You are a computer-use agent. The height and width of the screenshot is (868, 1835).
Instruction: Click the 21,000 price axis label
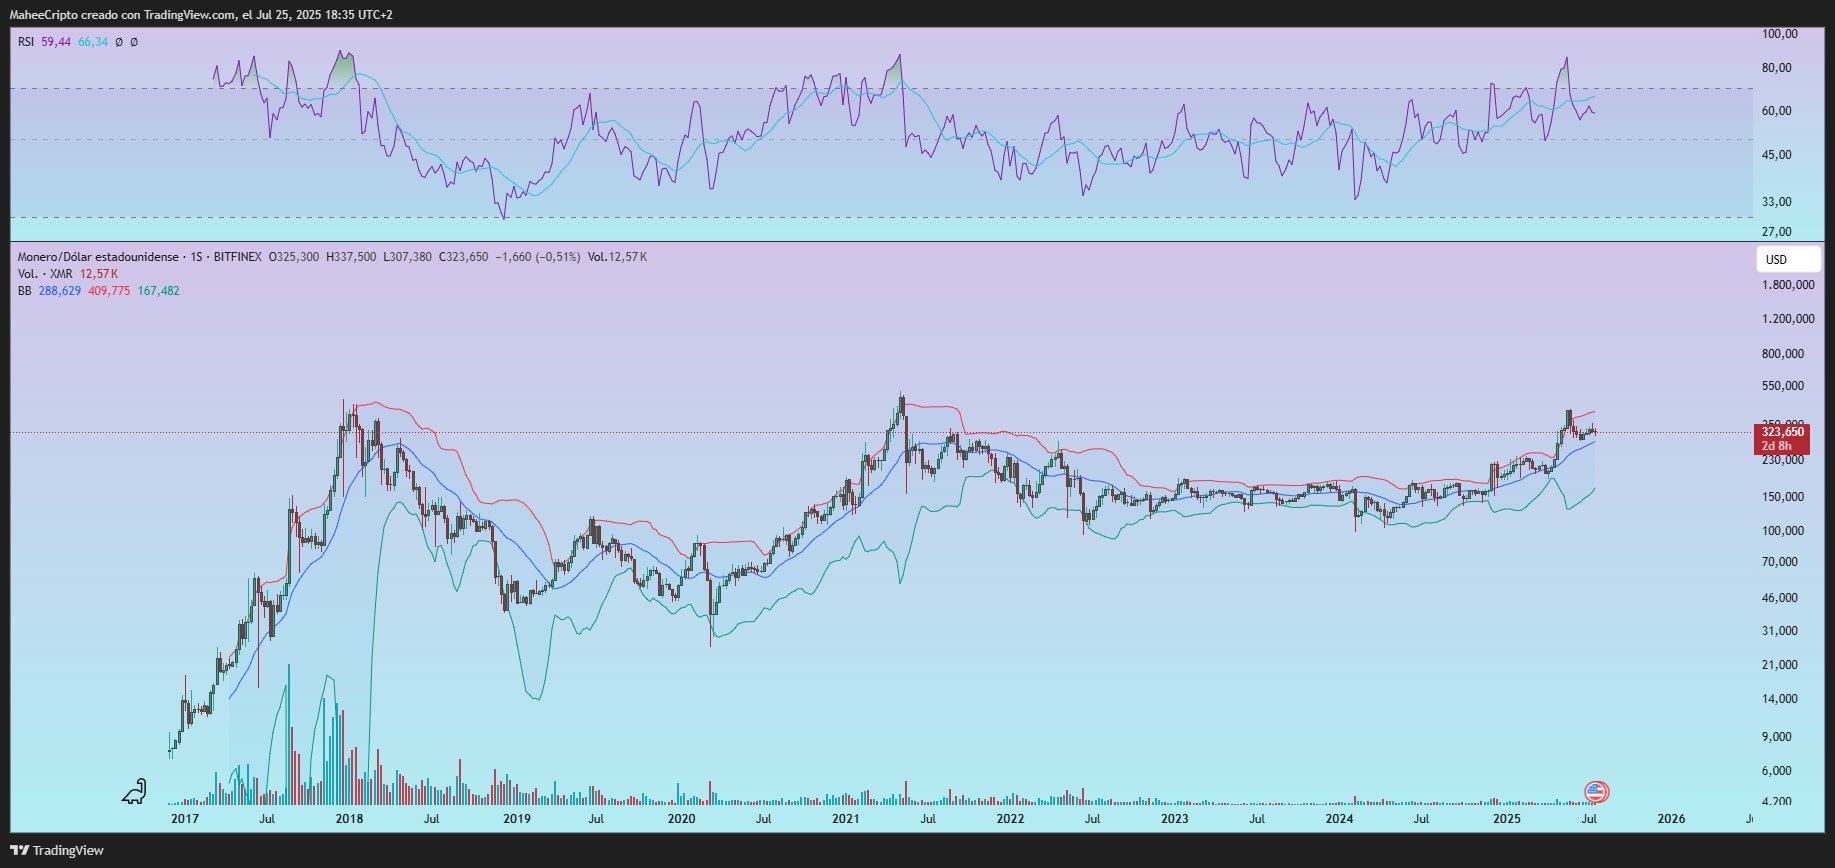pyautogui.click(x=1780, y=665)
